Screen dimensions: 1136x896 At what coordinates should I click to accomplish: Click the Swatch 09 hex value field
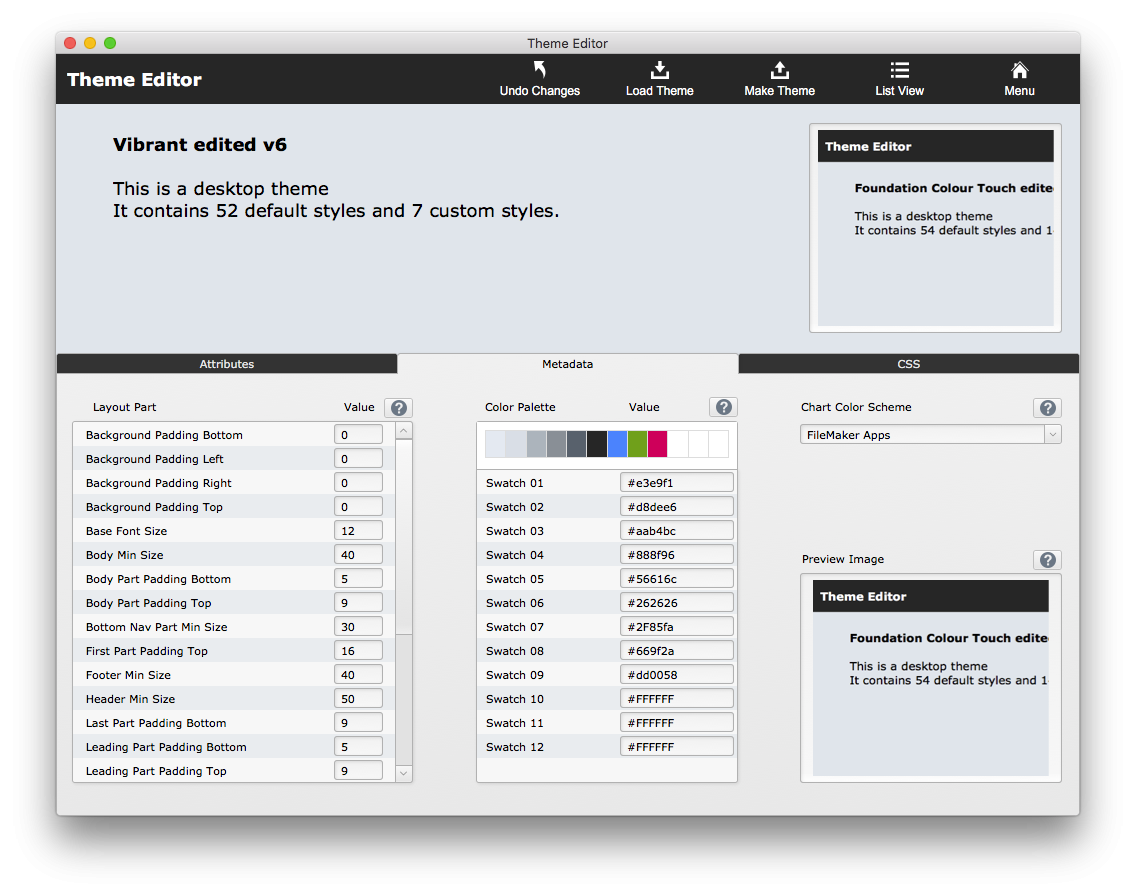coord(677,675)
